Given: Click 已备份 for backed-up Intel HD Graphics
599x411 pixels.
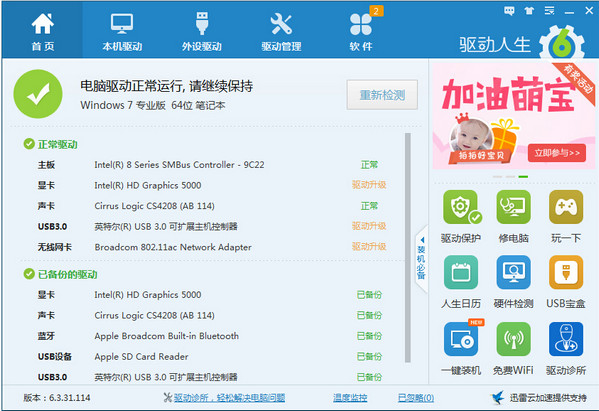Looking at the screenshot, I should click(369, 294).
